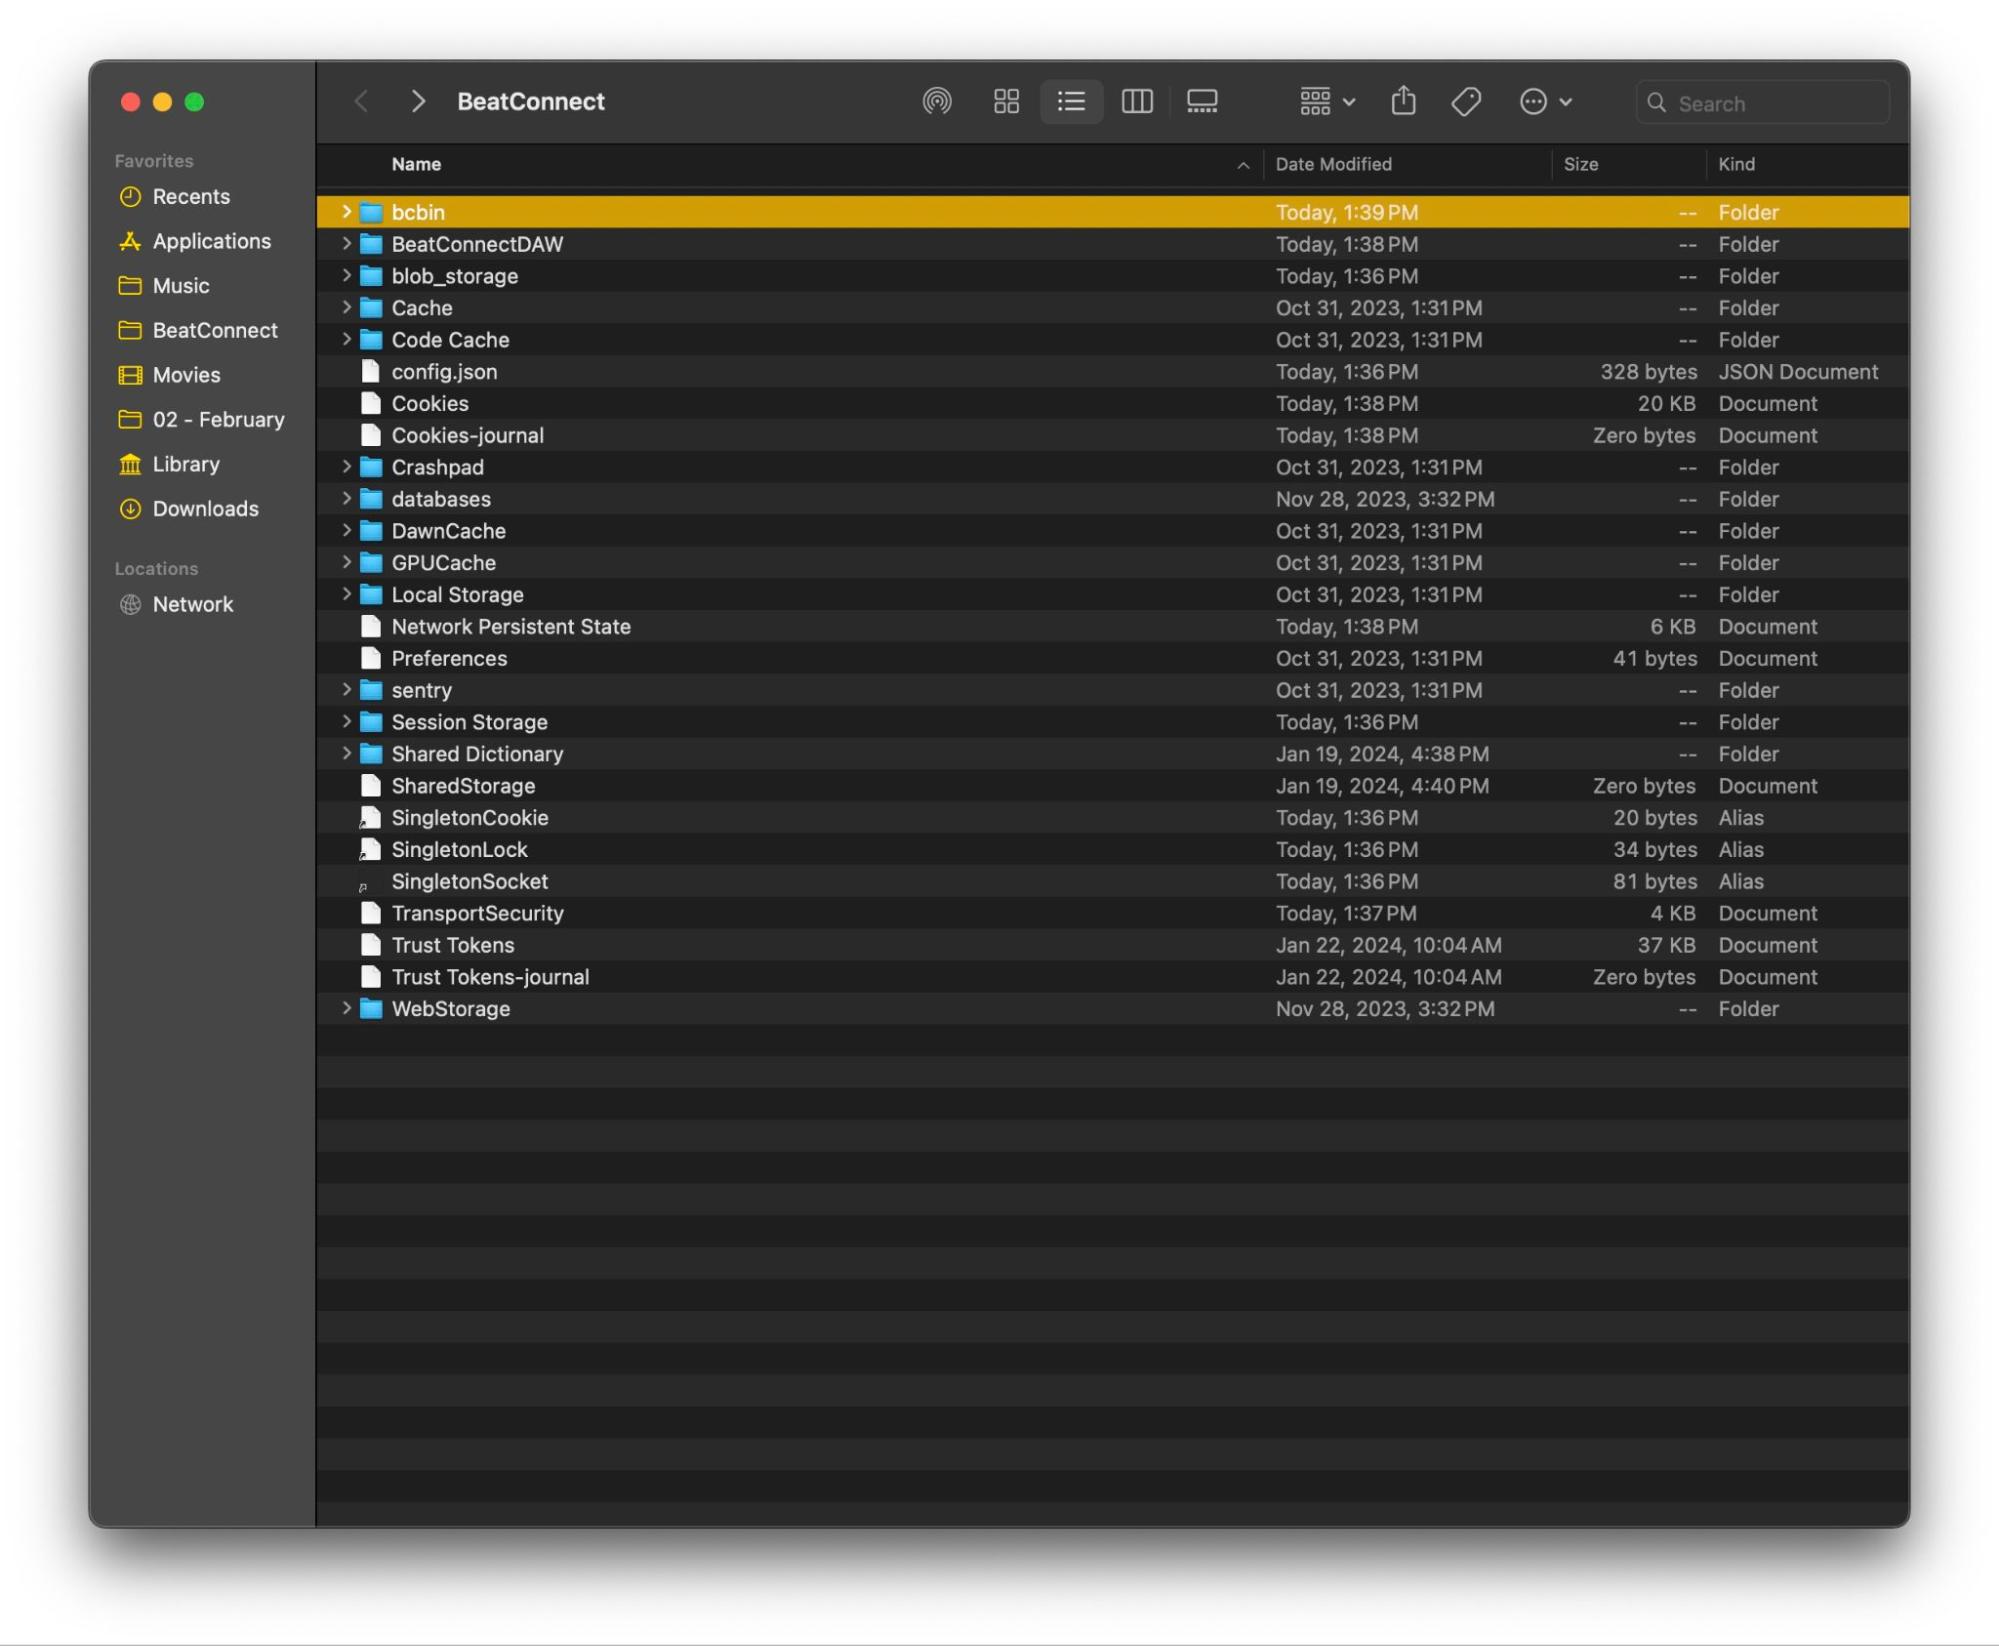Open Movies in the sidebar
Viewport: 1999px width, 1646px height.
tap(169, 376)
